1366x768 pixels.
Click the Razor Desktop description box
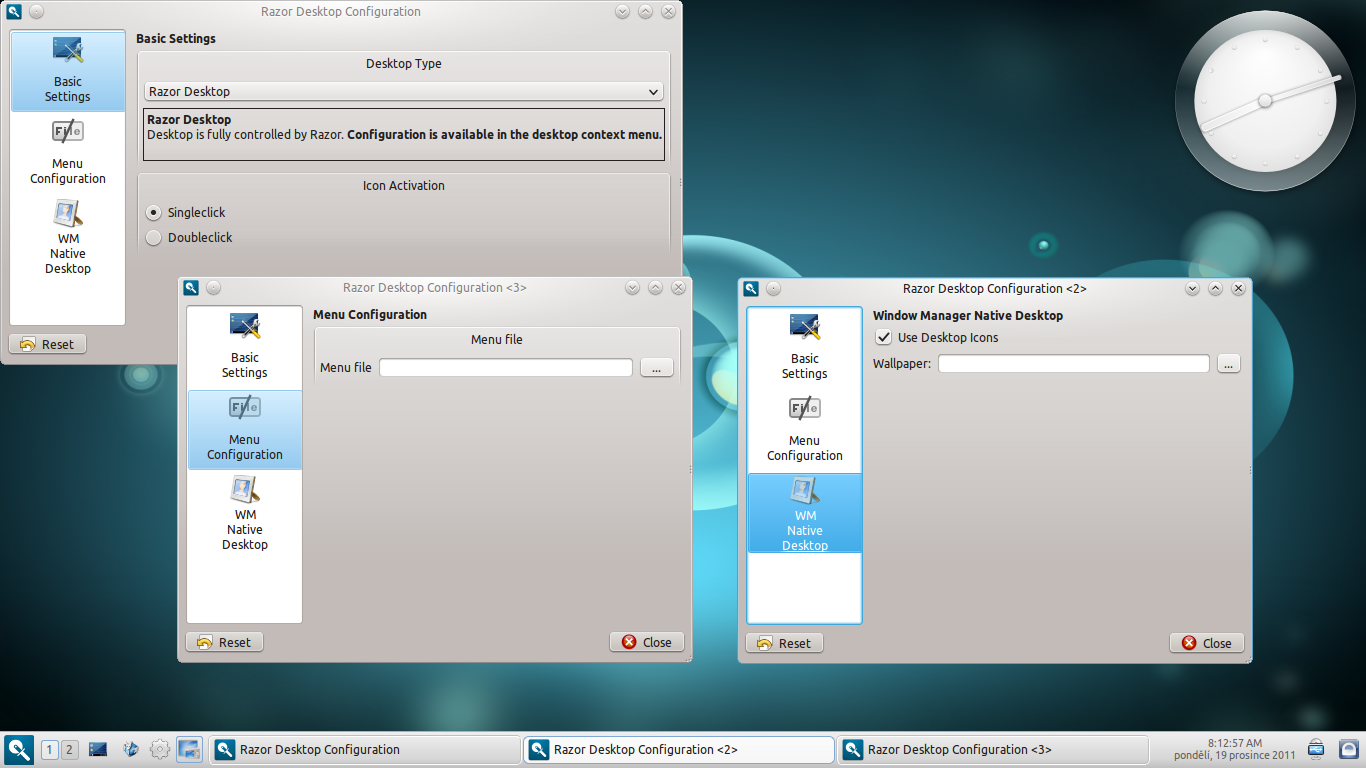(404, 134)
